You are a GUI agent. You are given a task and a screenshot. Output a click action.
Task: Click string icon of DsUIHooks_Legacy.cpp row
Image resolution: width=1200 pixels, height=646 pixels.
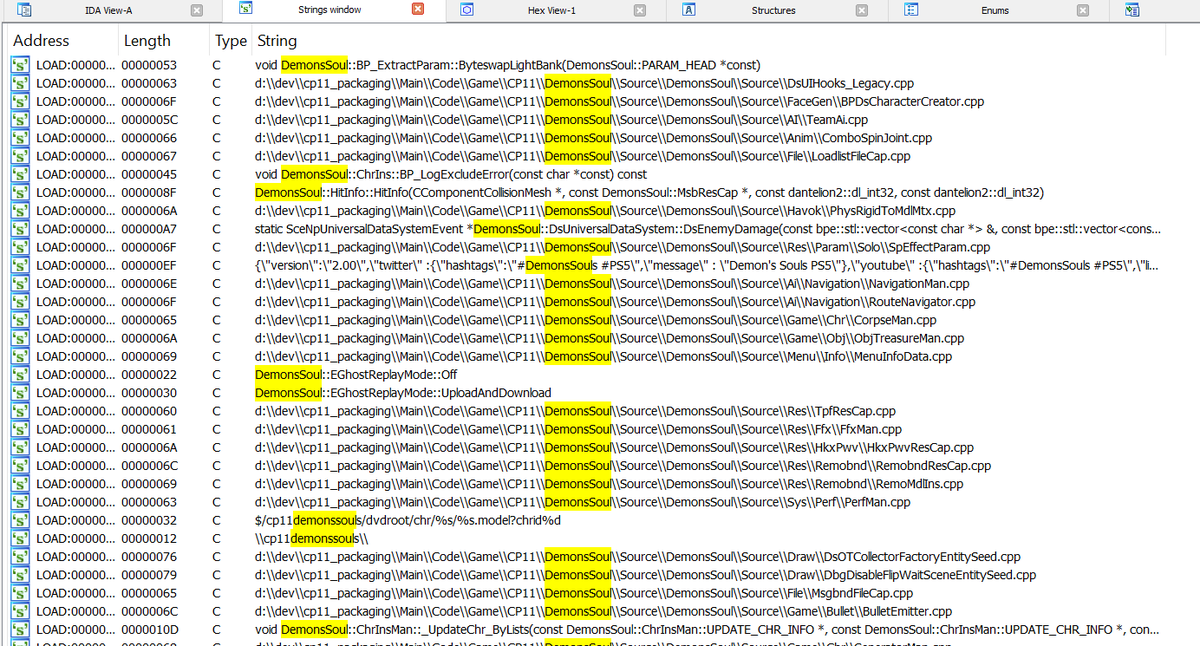(x=20, y=83)
